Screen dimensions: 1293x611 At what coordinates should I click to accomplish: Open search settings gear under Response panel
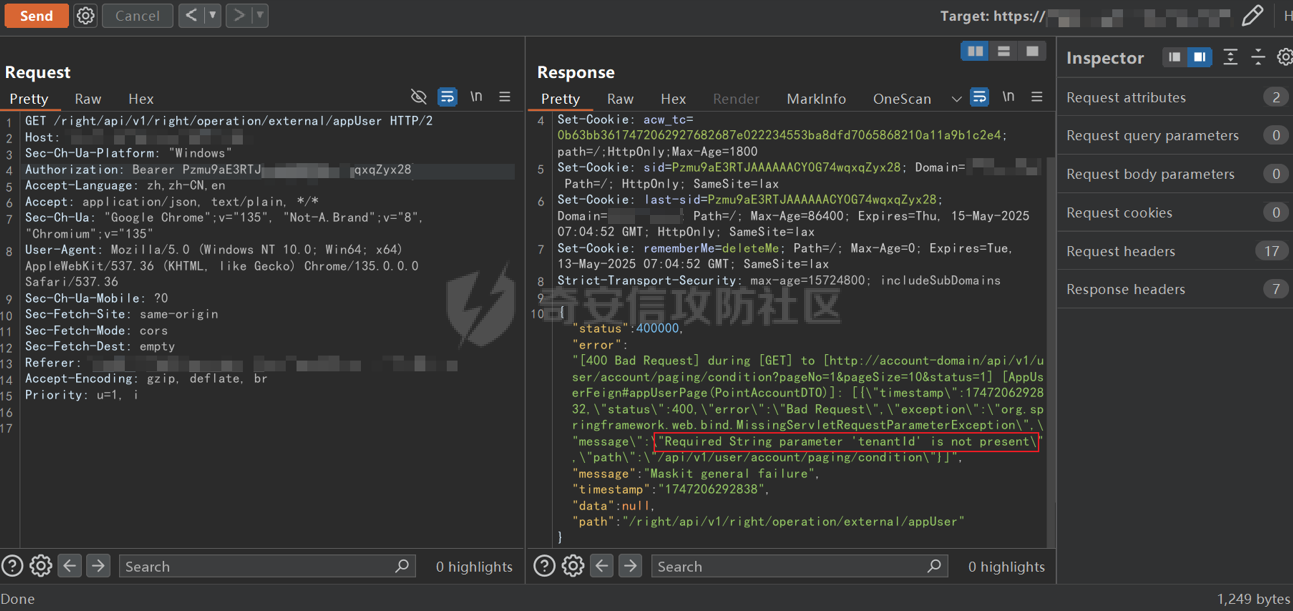coord(573,566)
